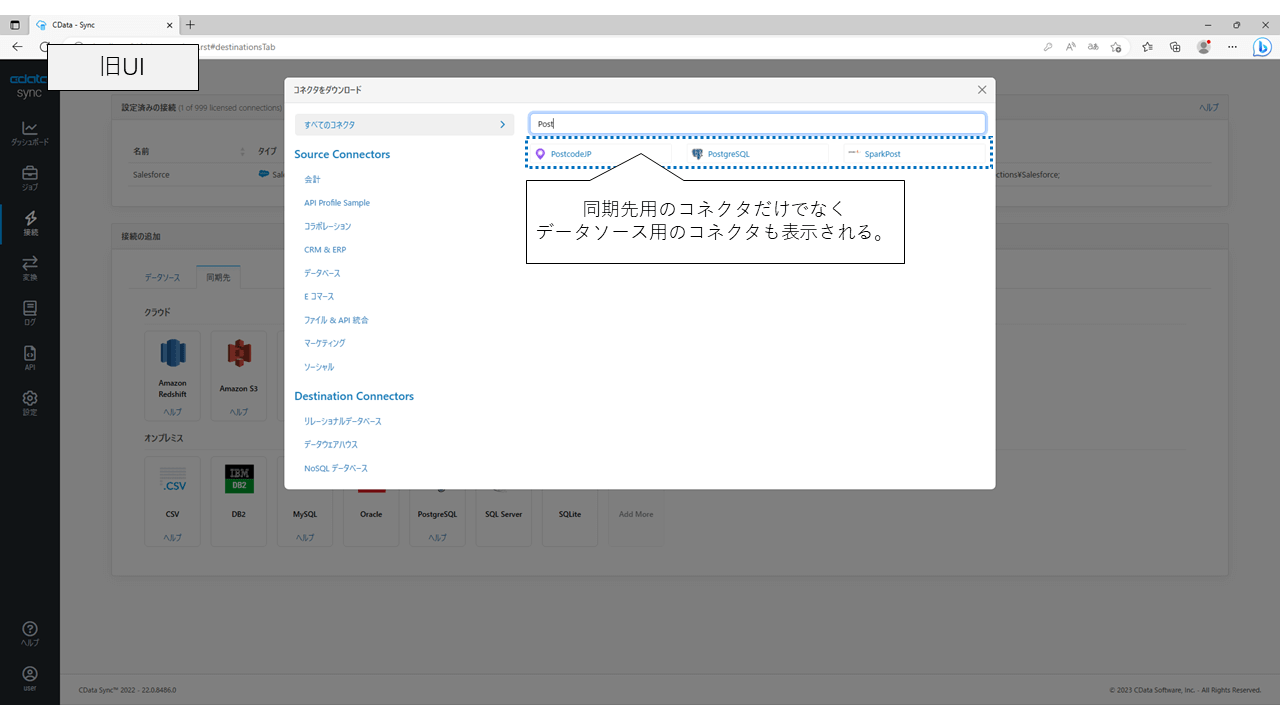Close the コネクタをダウンロード dialog
This screenshot has height=720, width=1280.
[x=982, y=90]
